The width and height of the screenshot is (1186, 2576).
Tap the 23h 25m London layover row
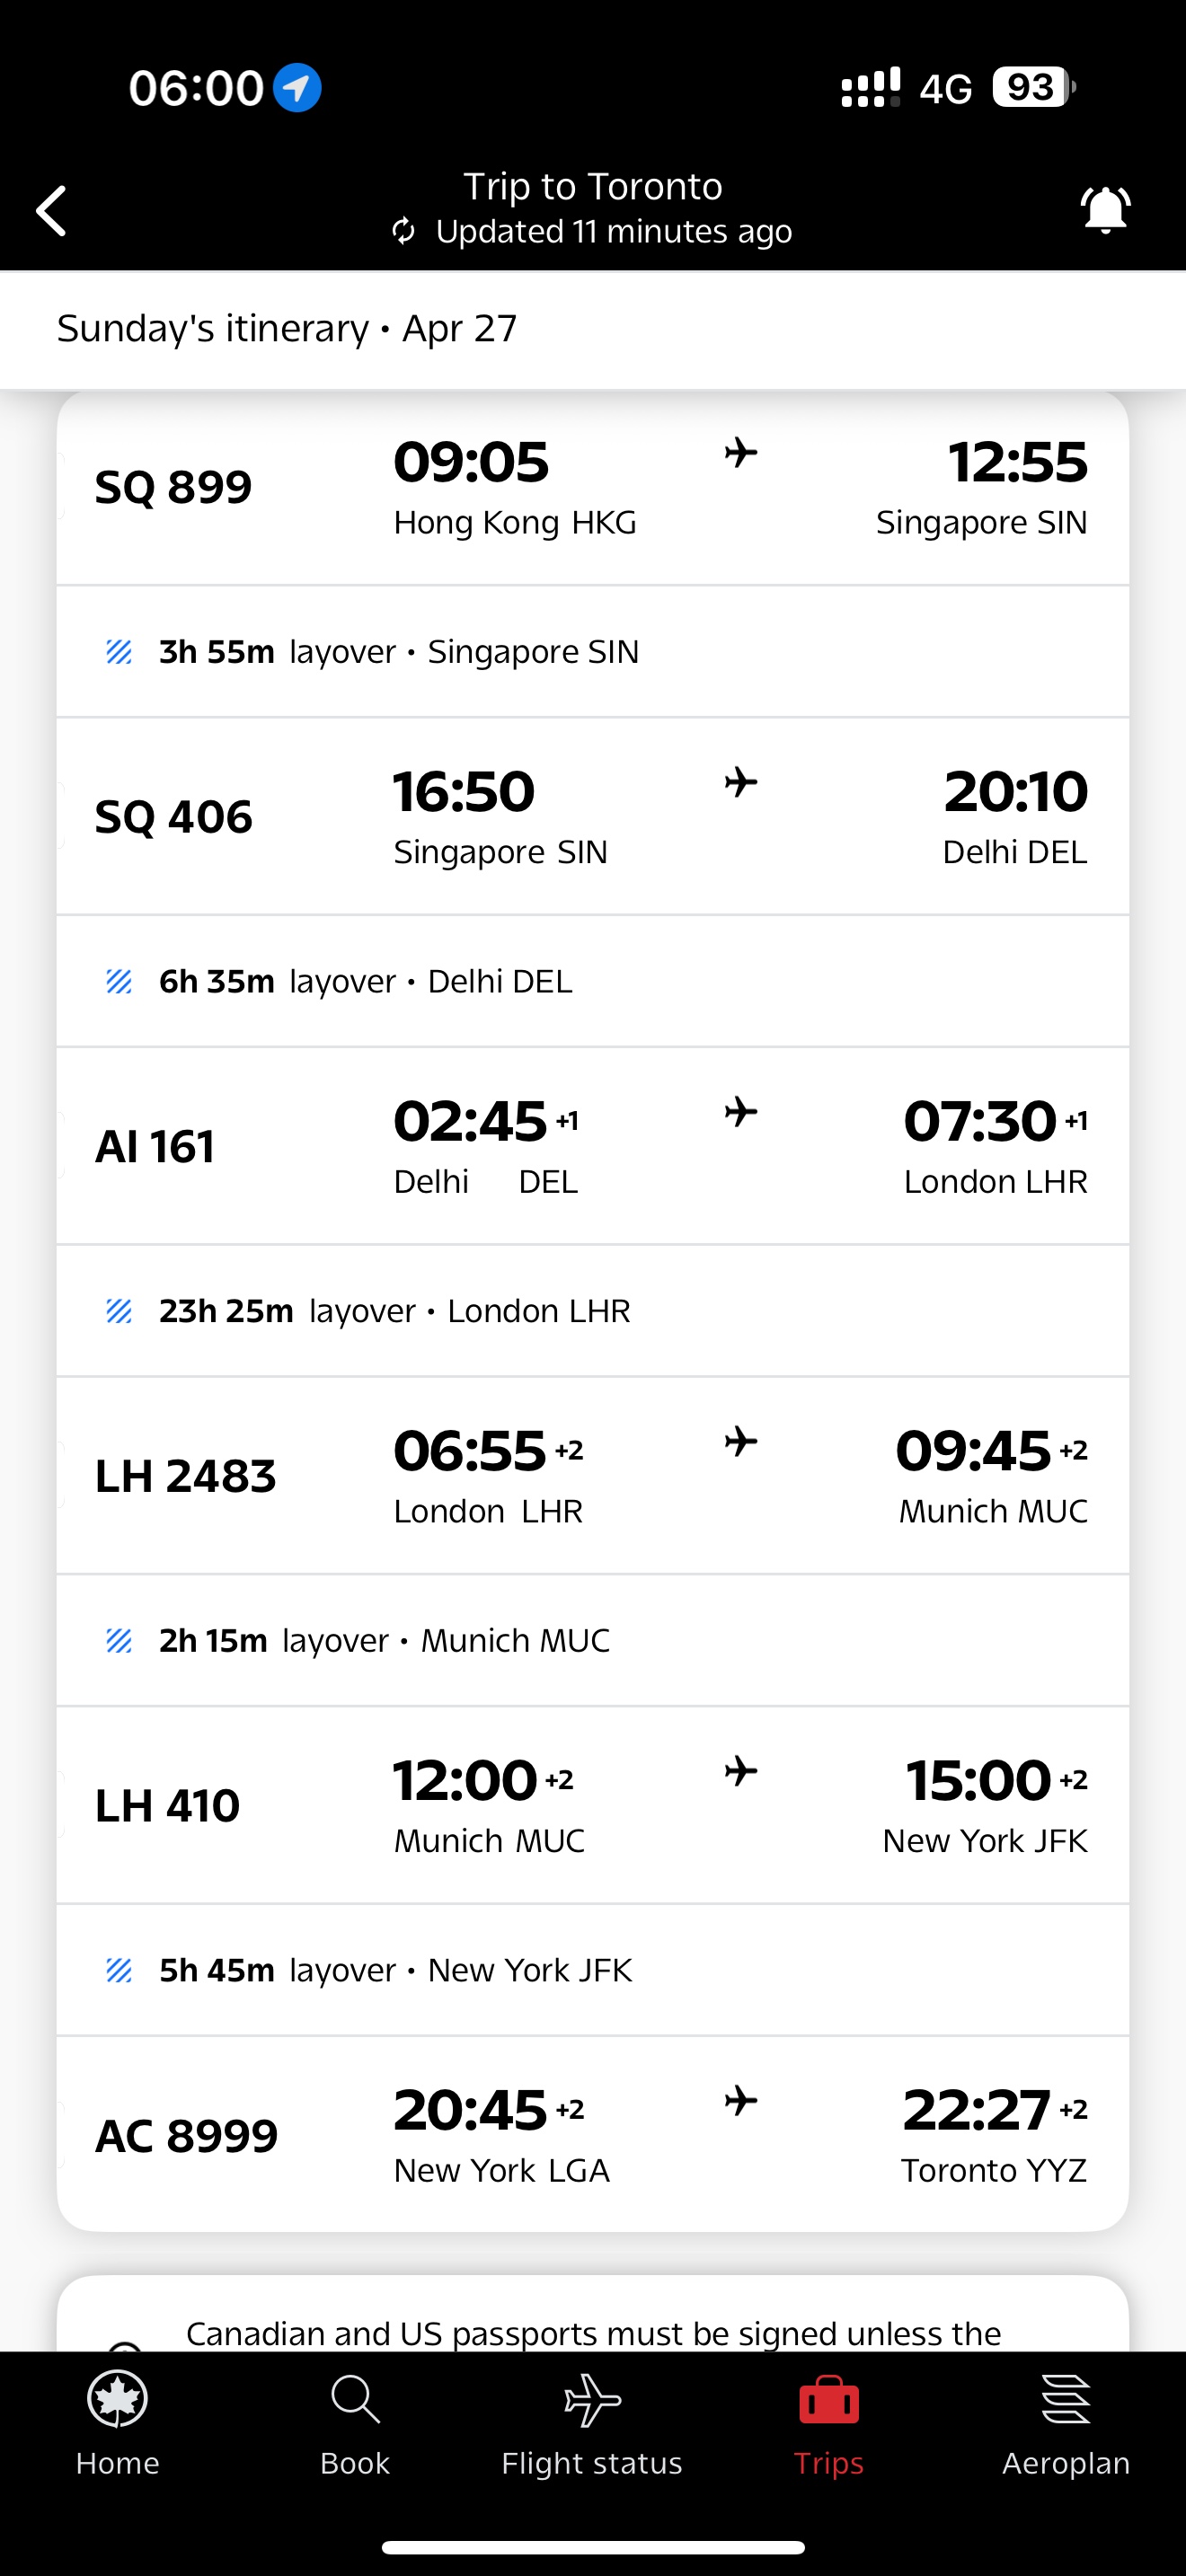[x=593, y=1311]
